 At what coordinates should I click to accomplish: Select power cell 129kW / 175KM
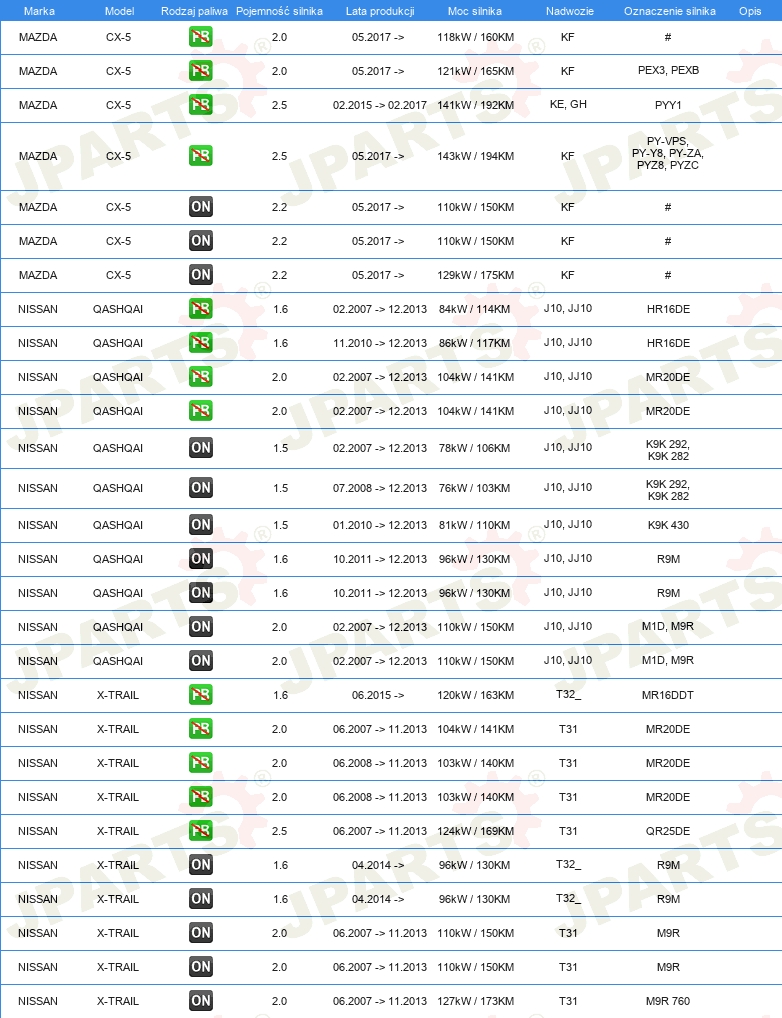pos(475,275)
